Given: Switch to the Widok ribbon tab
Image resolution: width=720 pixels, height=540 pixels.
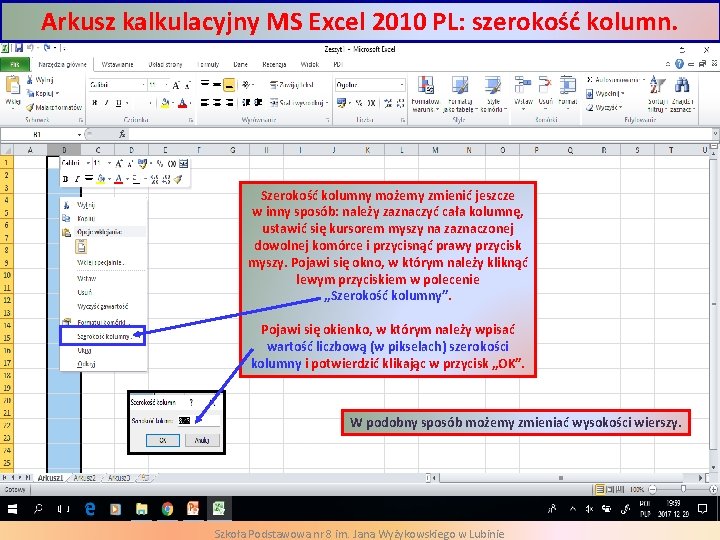Looking at the screenshot, I should (x=309, y=65).
